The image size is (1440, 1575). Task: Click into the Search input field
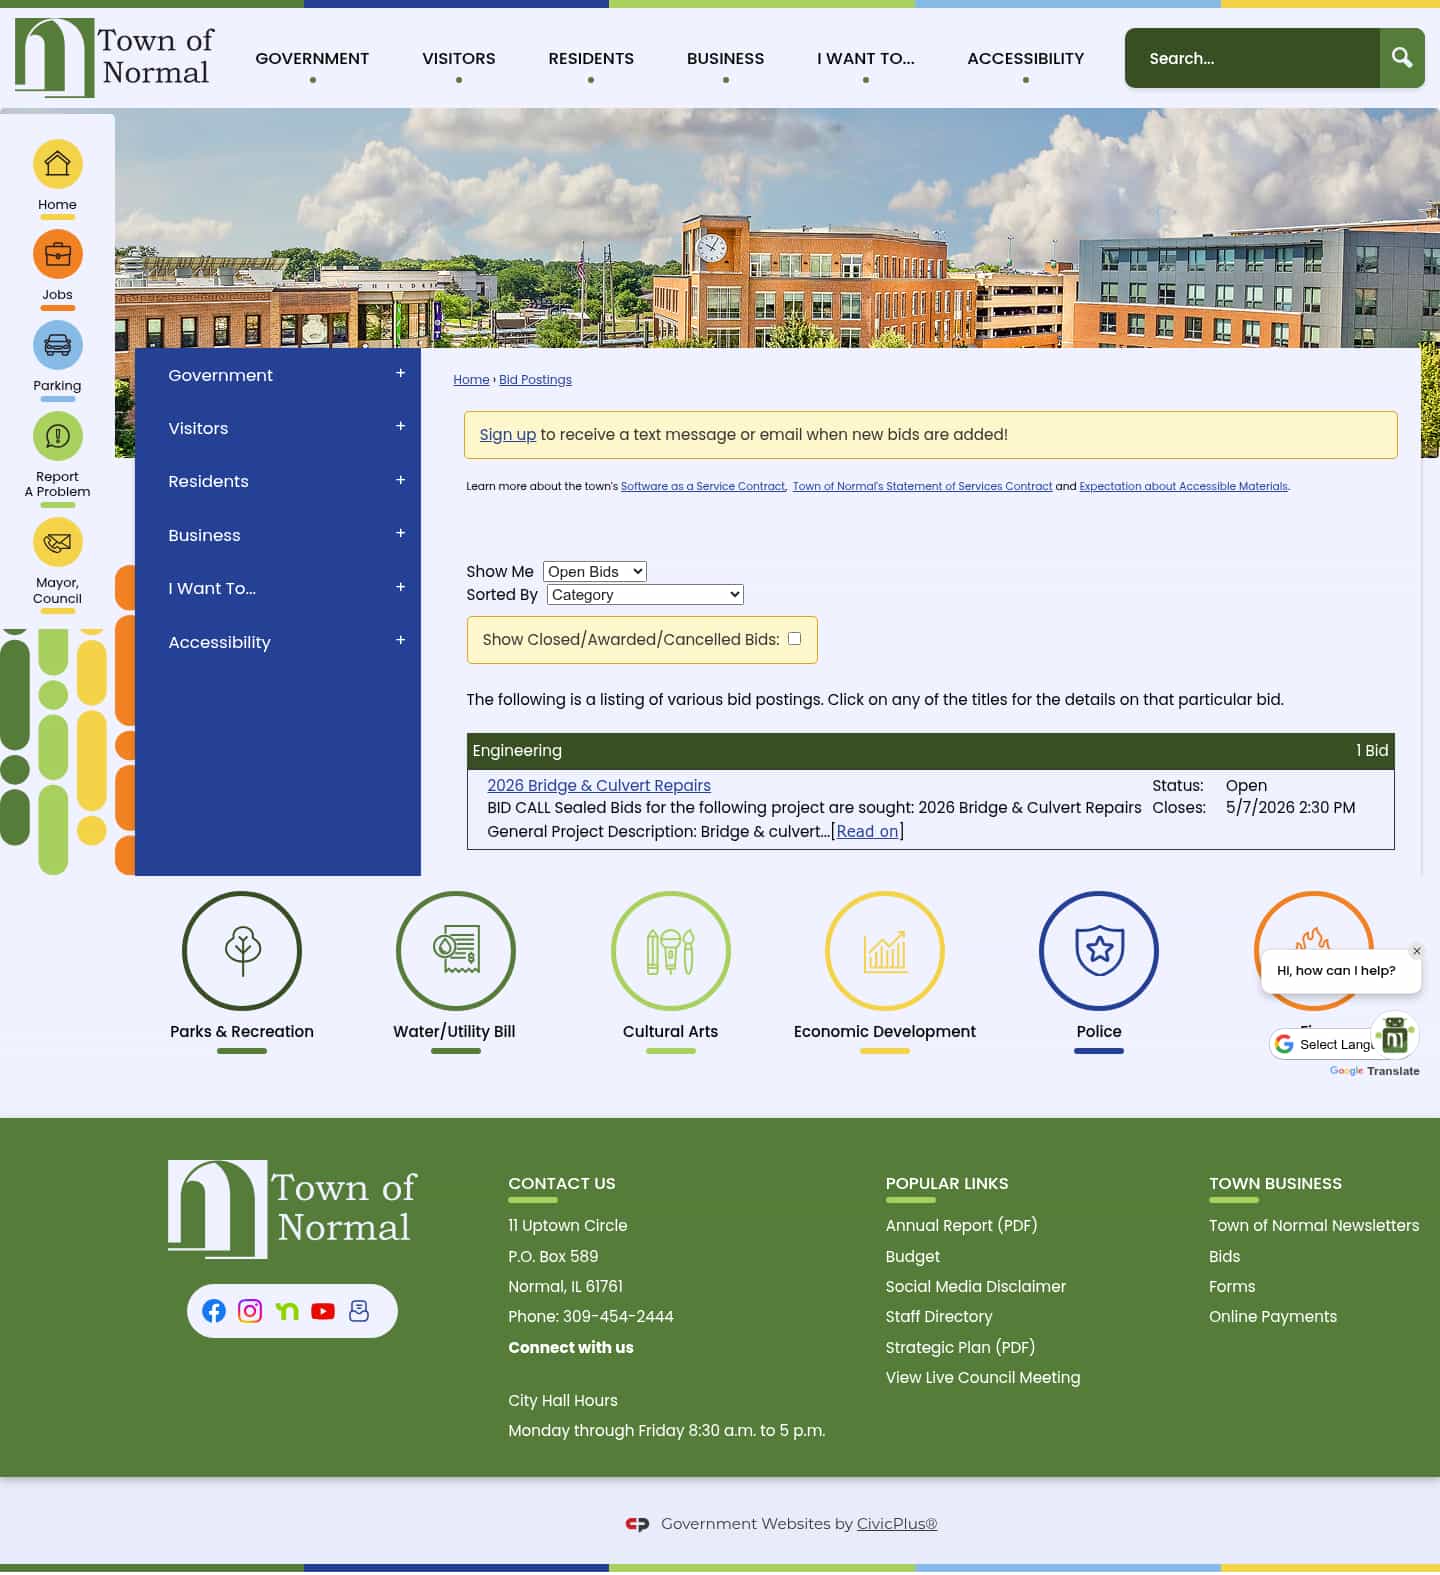pos(1252,58)
